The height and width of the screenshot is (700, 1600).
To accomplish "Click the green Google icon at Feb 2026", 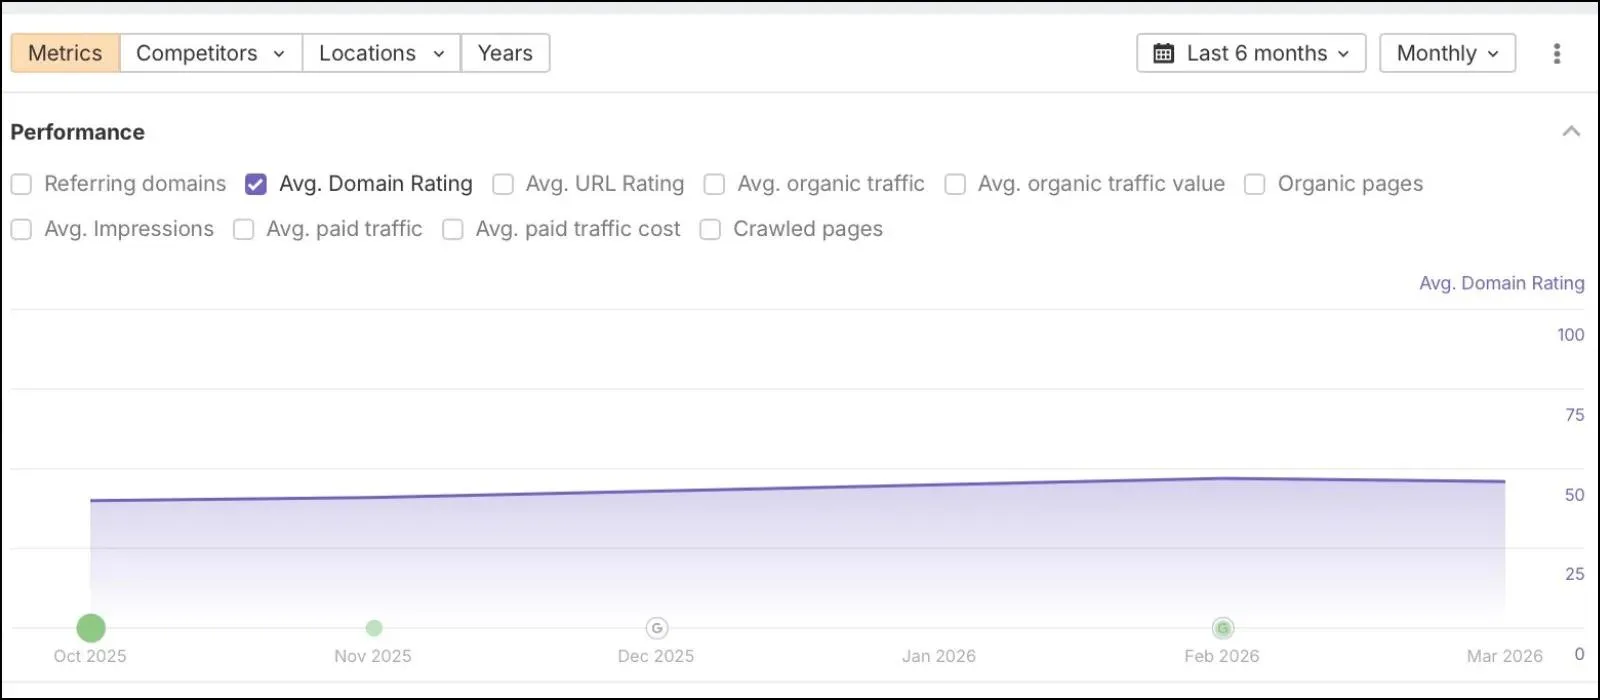I will [x=1223, y=628].
